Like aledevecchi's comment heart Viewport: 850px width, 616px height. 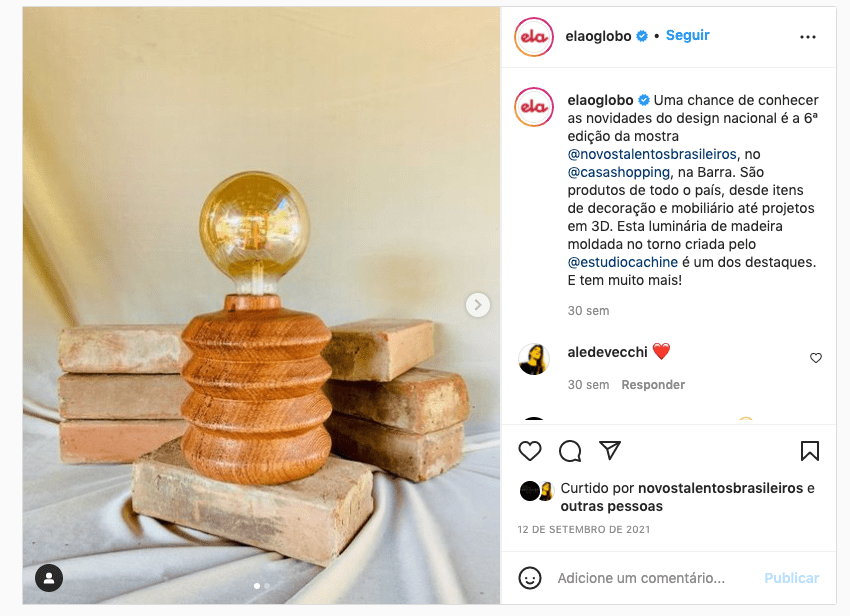pyautogui.click(x=816, y=358)
